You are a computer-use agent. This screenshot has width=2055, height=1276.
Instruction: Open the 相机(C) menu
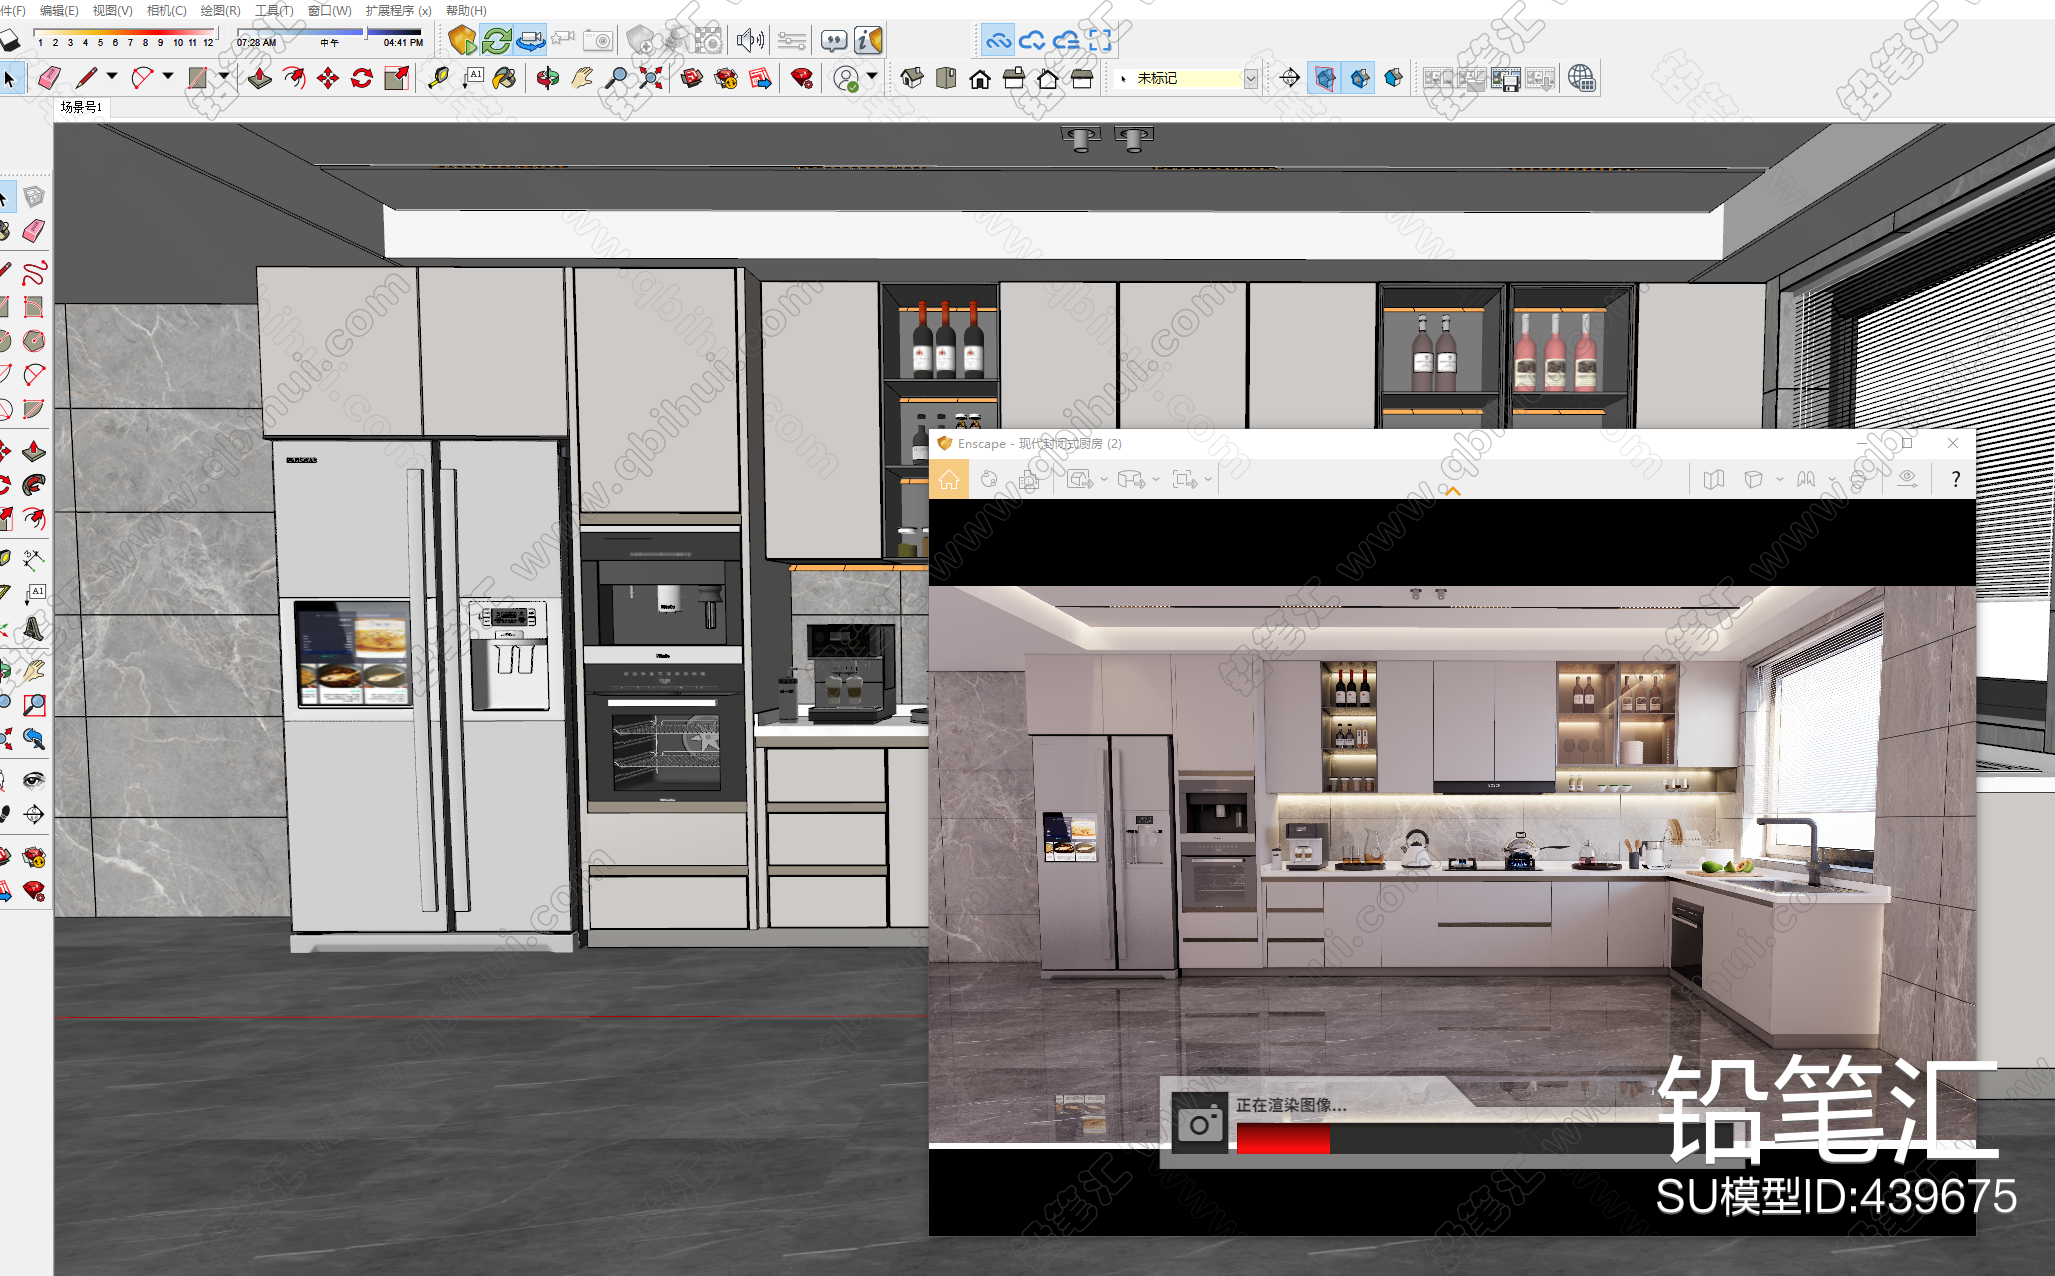pos(166,10)
